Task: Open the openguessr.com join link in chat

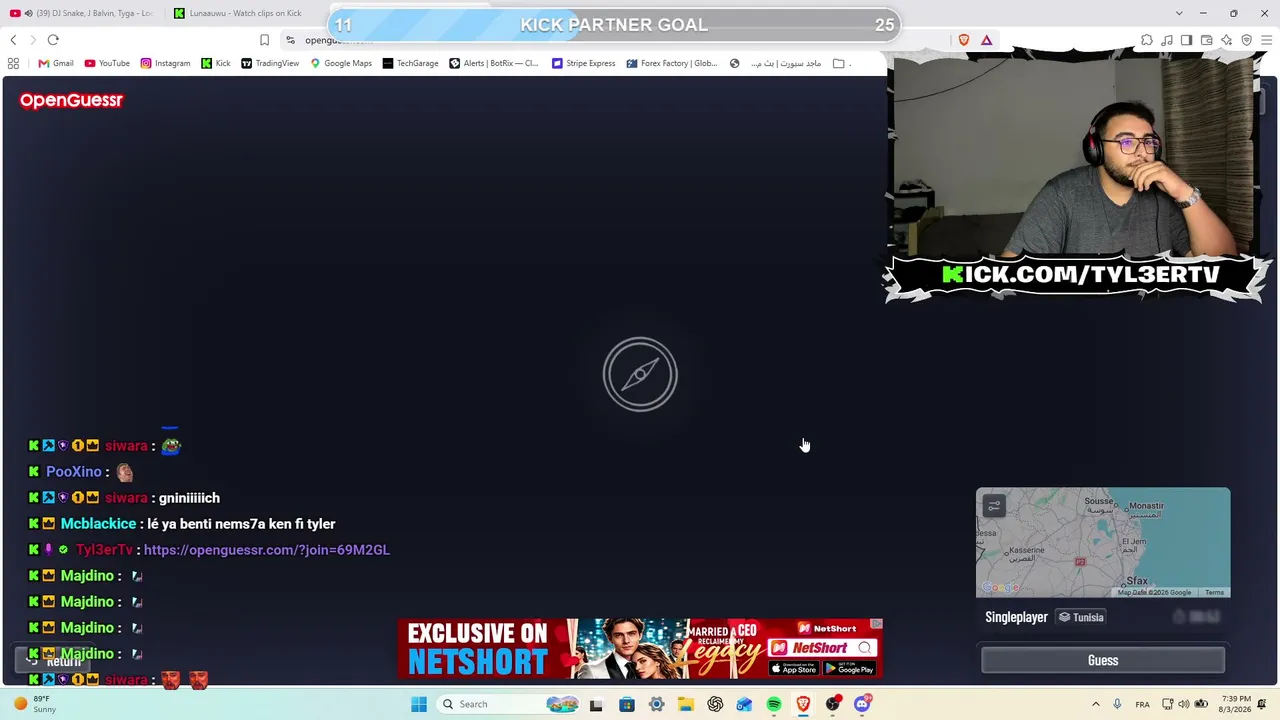Action: 267,550
